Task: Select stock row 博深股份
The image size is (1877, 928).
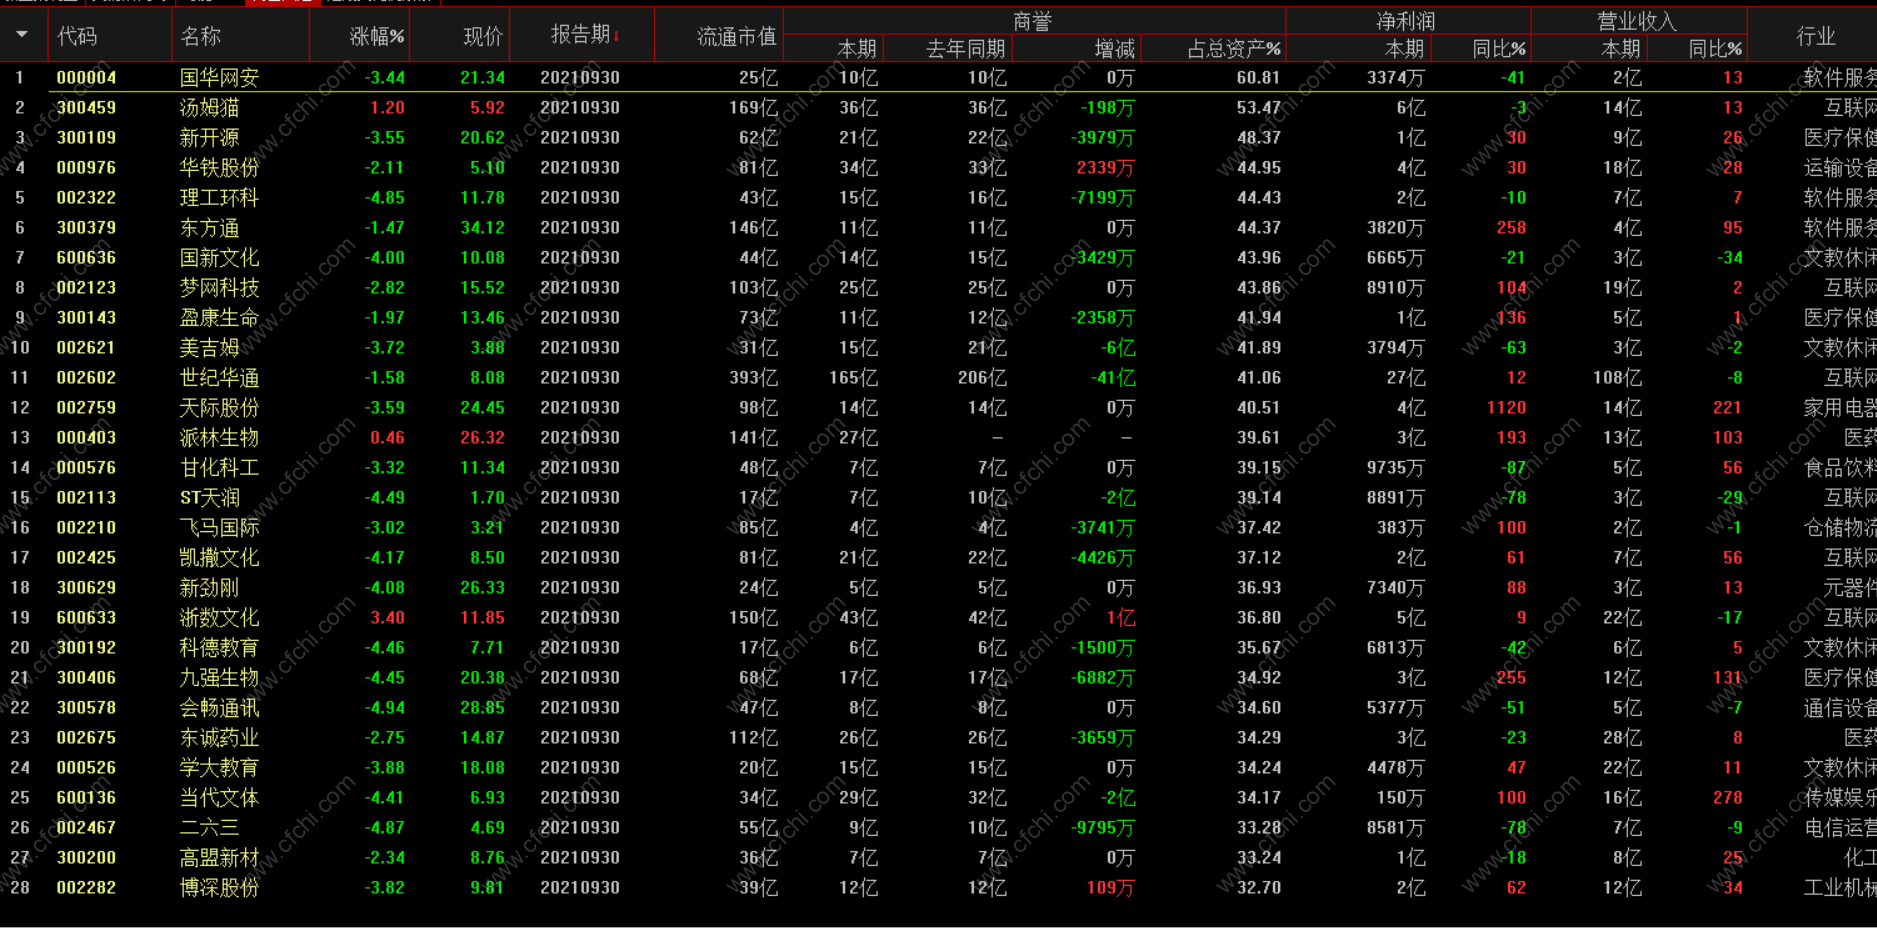Action: click(938, 887)
